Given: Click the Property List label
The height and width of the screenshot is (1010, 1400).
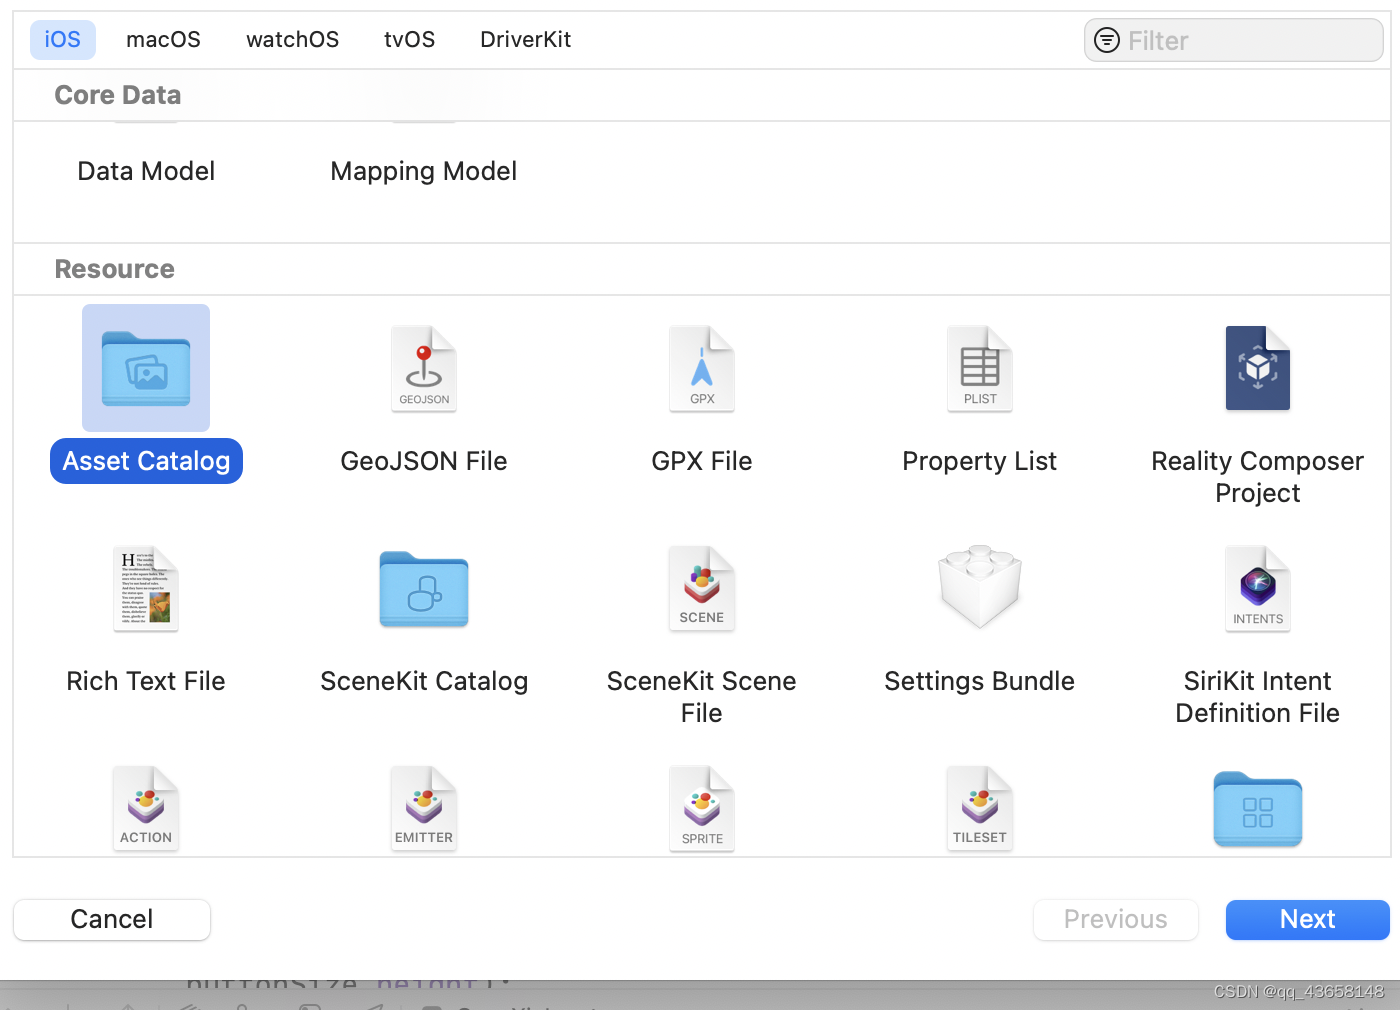Looking at the screenshot, I should click(980, 461).
